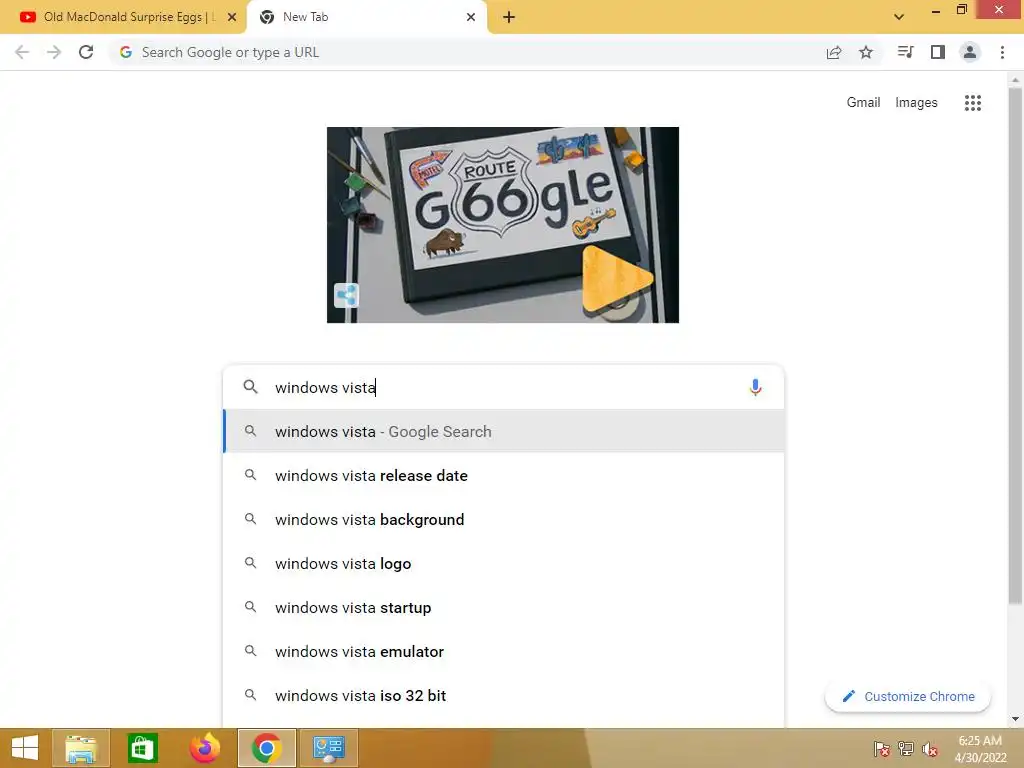Open the Chrome profile avatar
This screenshot has width=1024, height=768.
pos(970,52)
